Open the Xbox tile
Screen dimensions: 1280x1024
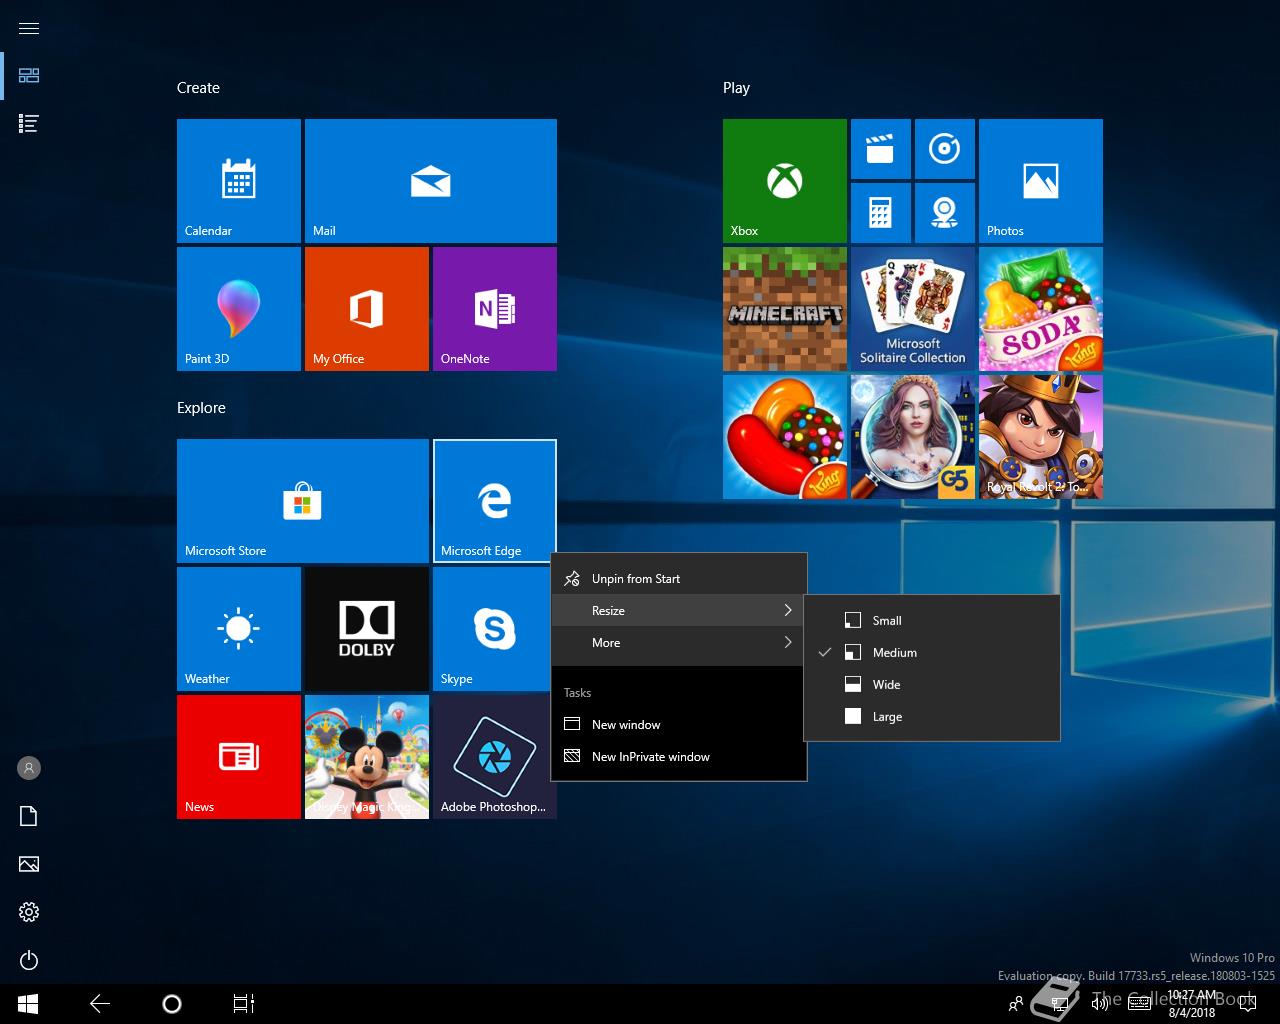(x=785, y=181)
